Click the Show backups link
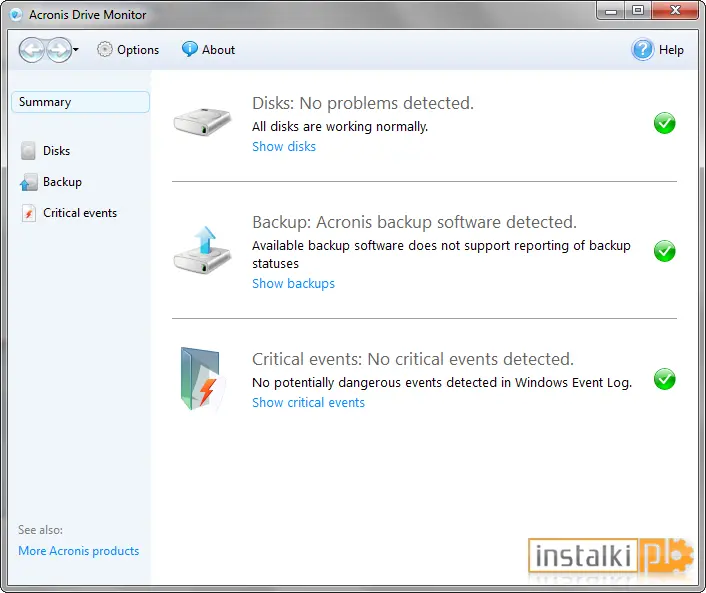The width and height of the screenshot is (706, 593). coord(293,284)
